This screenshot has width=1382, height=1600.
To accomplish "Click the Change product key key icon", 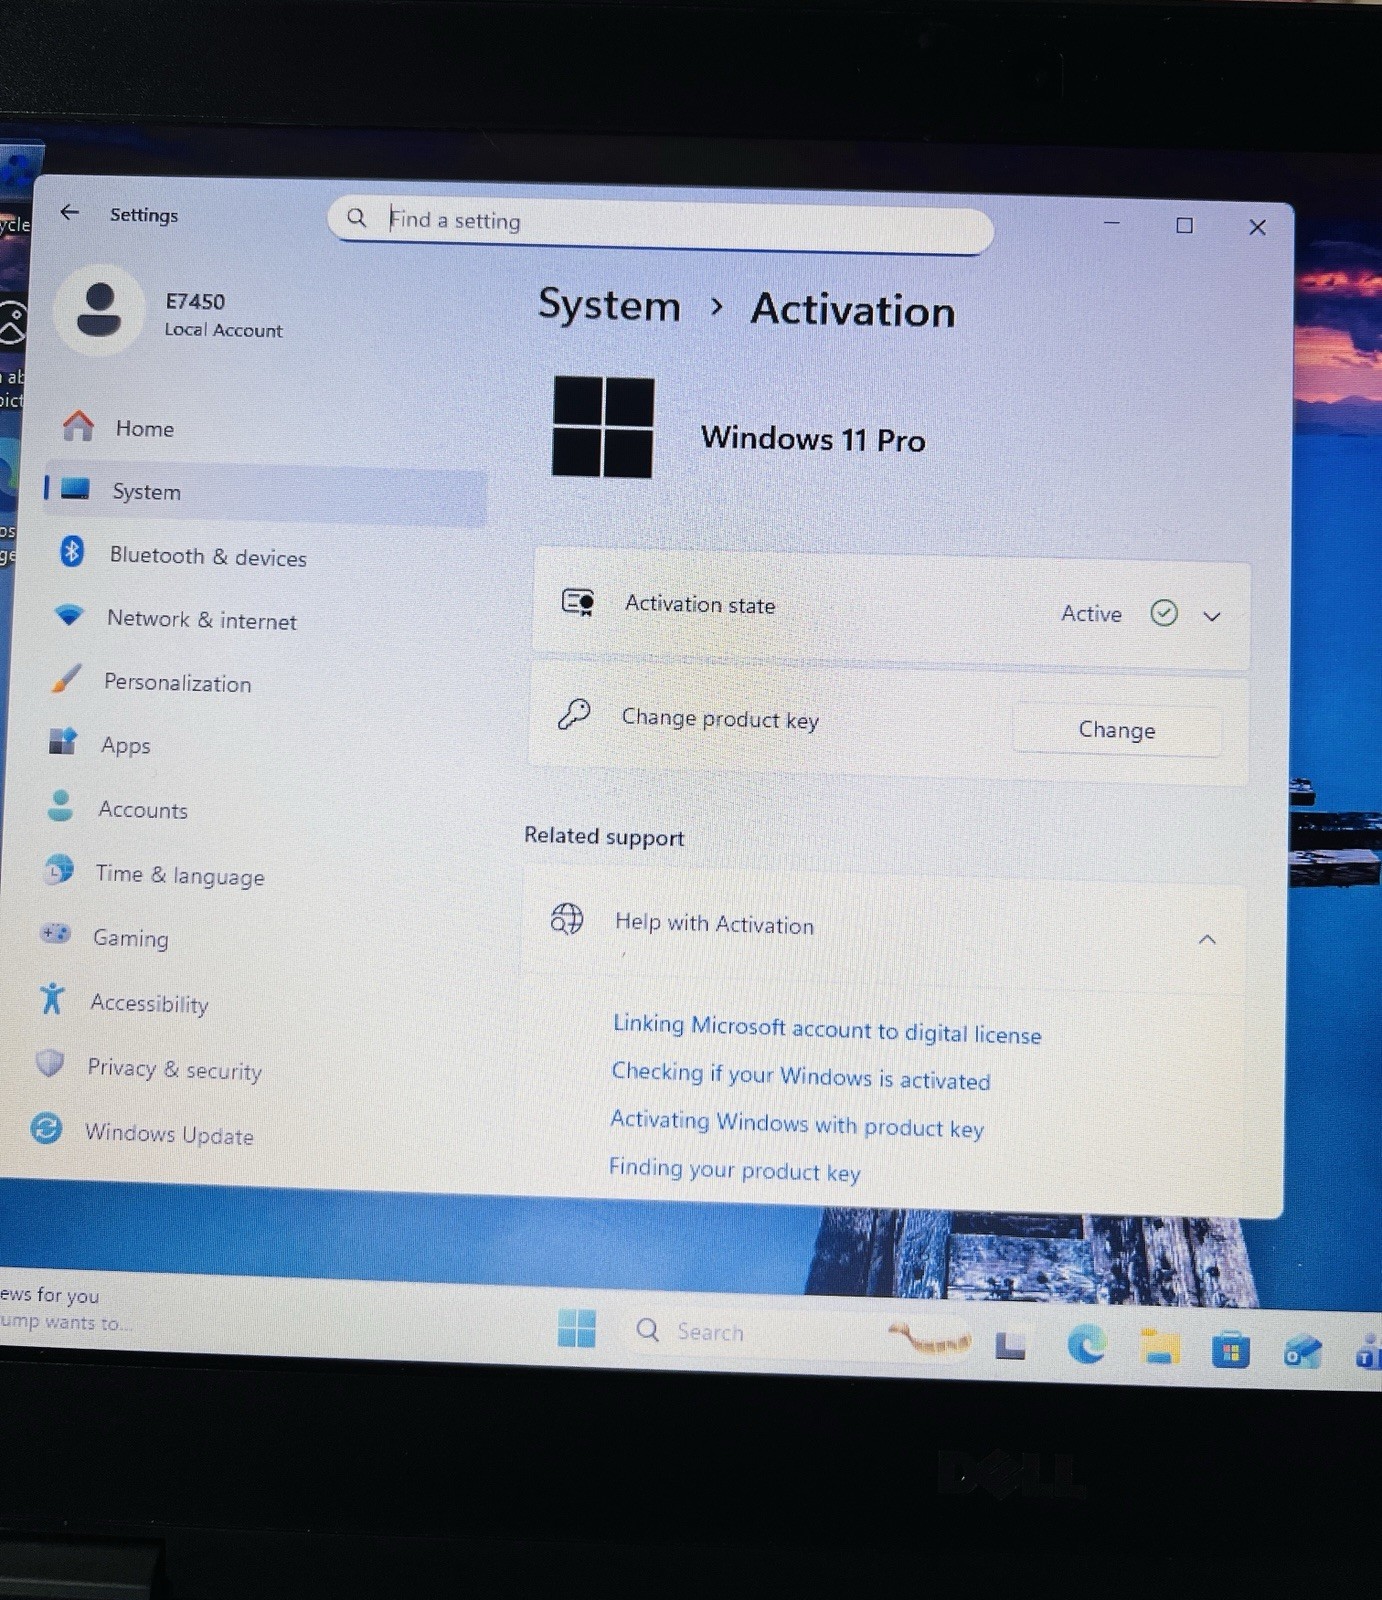I will pos(574,713).
